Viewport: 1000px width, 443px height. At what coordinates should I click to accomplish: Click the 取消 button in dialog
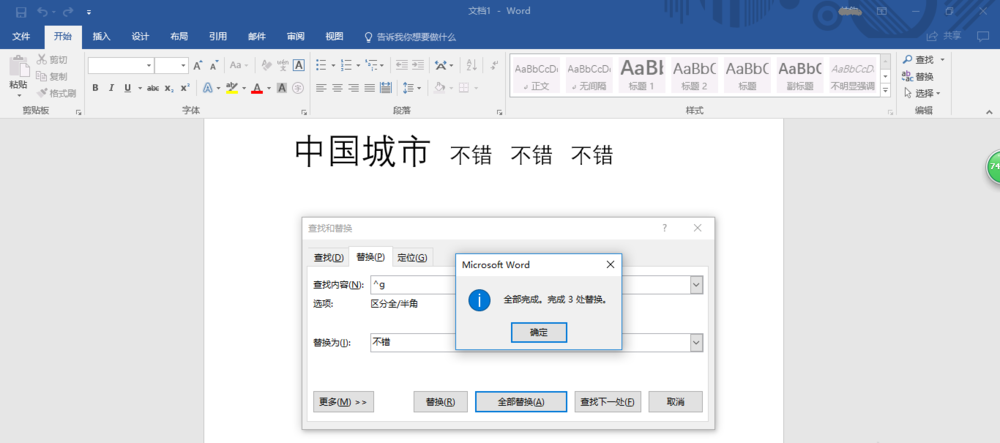coord(675,402)
